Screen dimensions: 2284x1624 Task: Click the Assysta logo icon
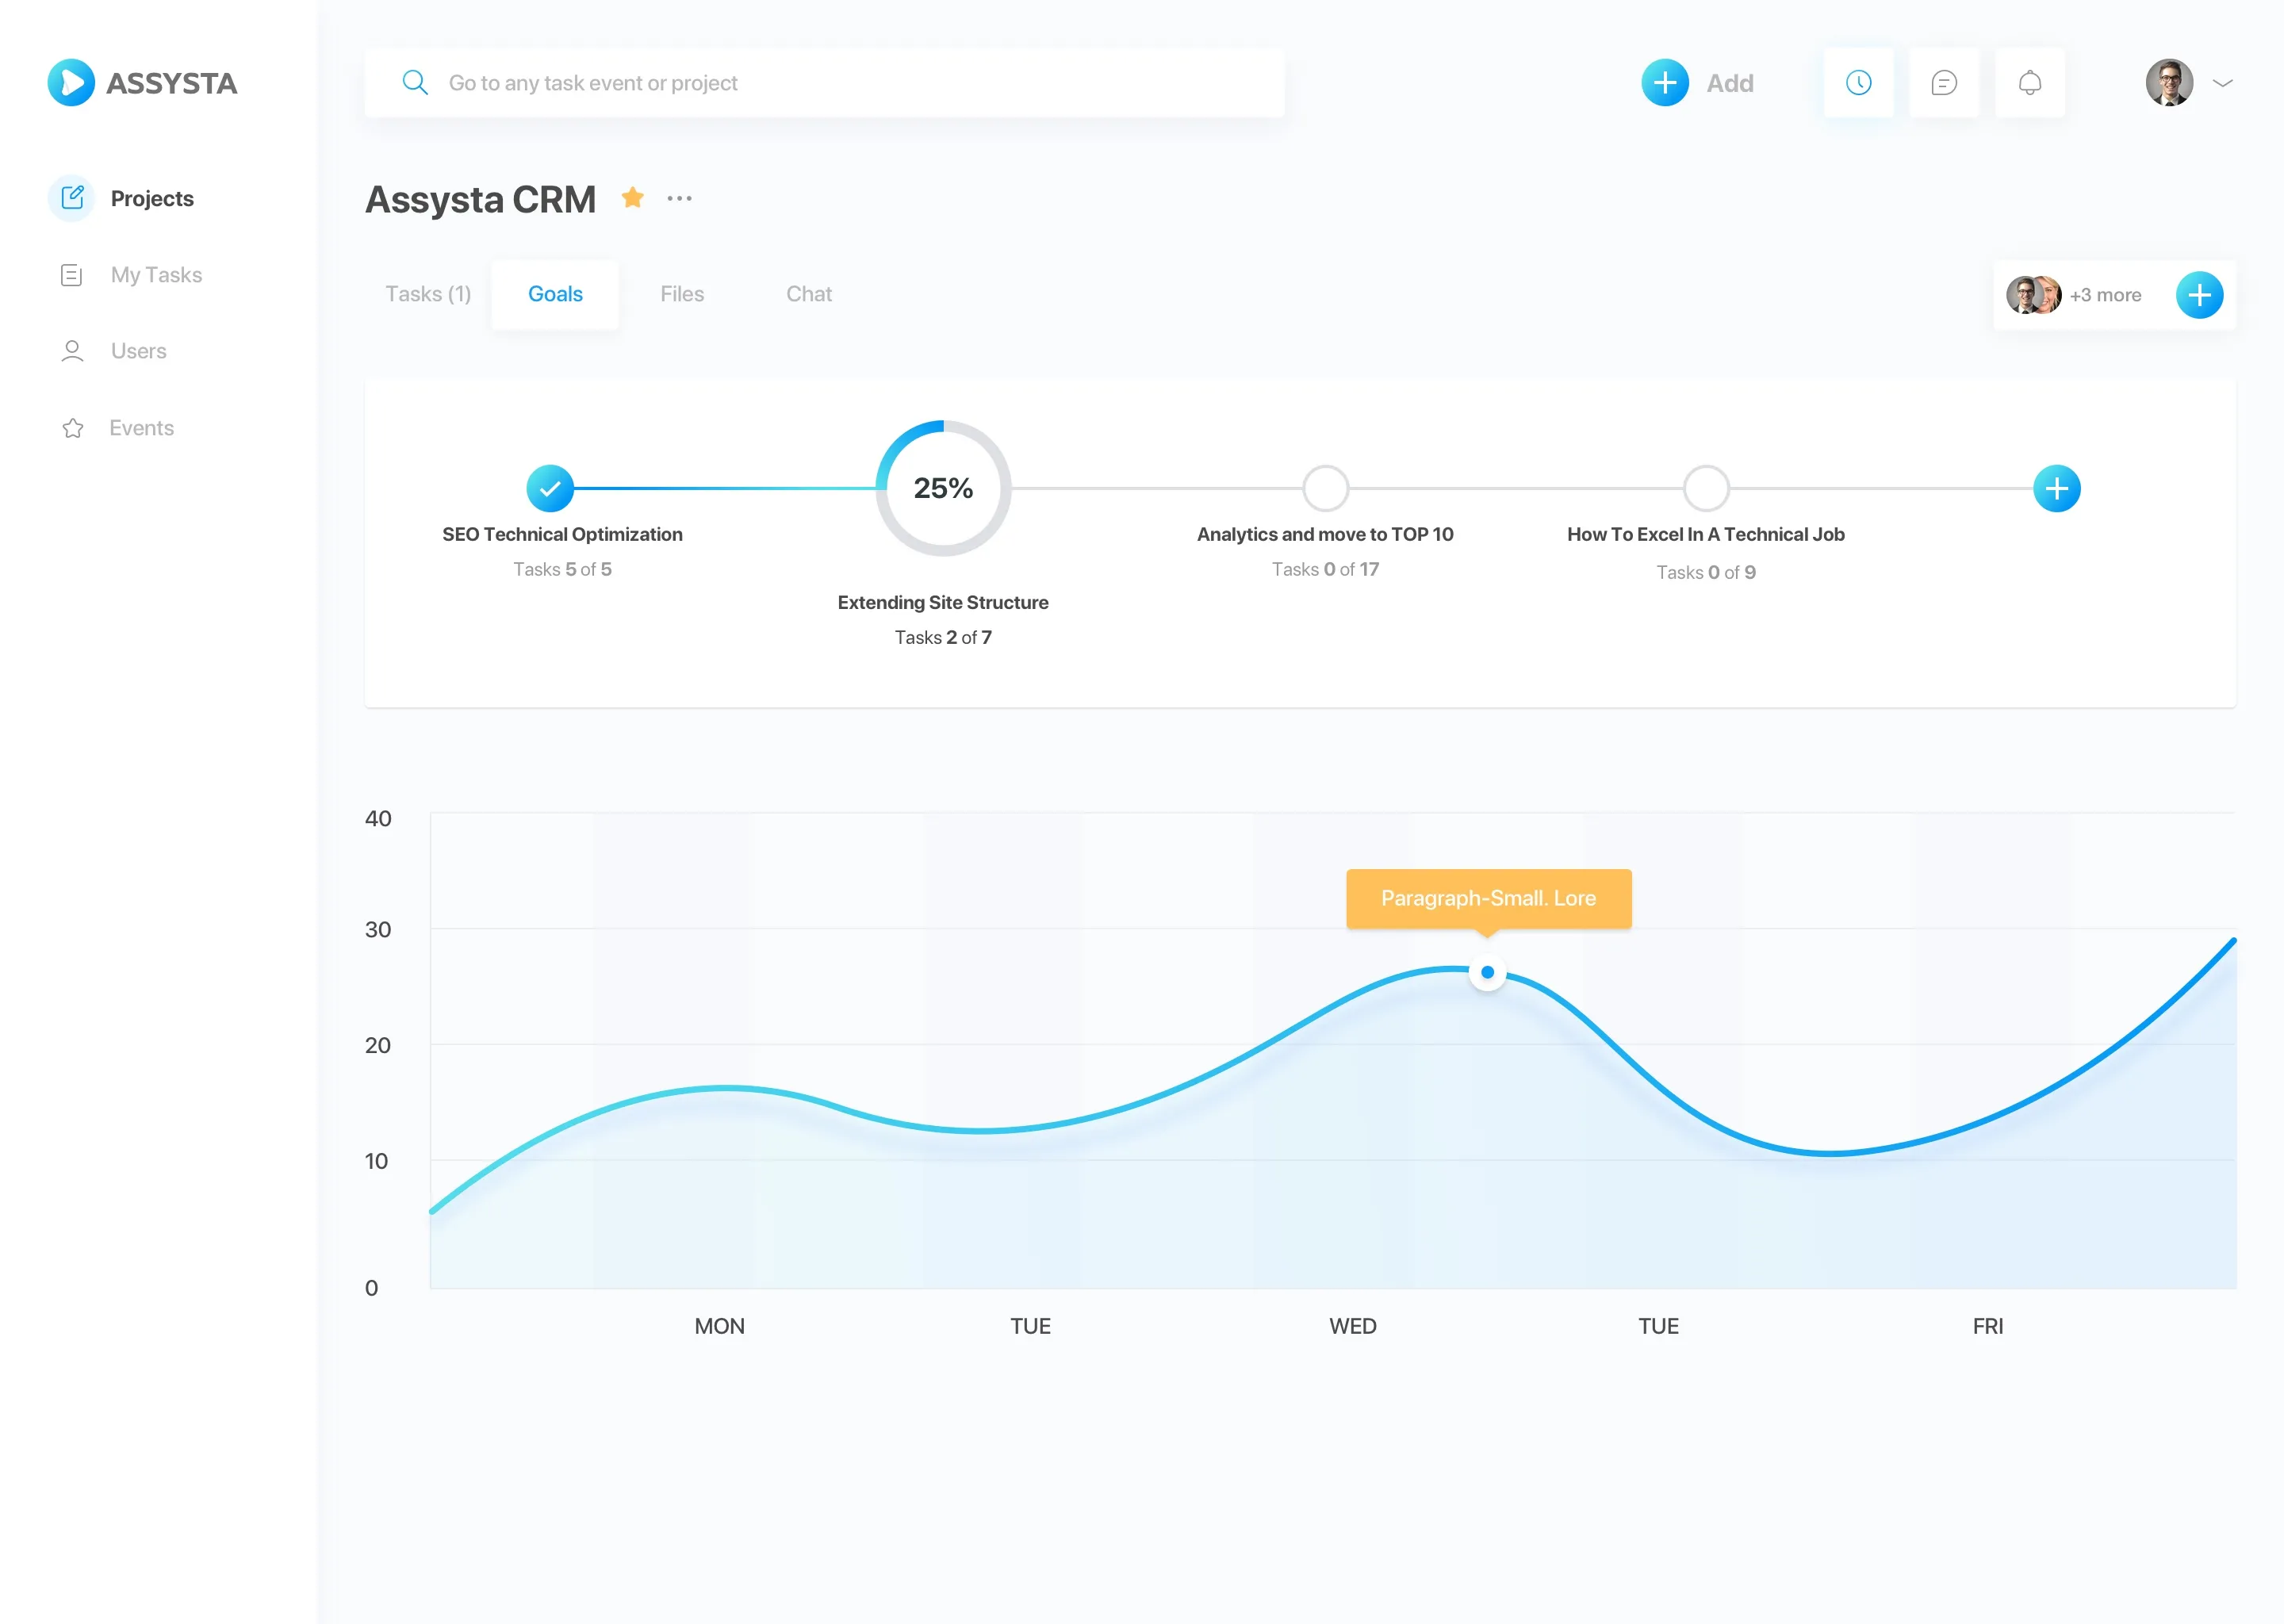click(x=71, y=83)
